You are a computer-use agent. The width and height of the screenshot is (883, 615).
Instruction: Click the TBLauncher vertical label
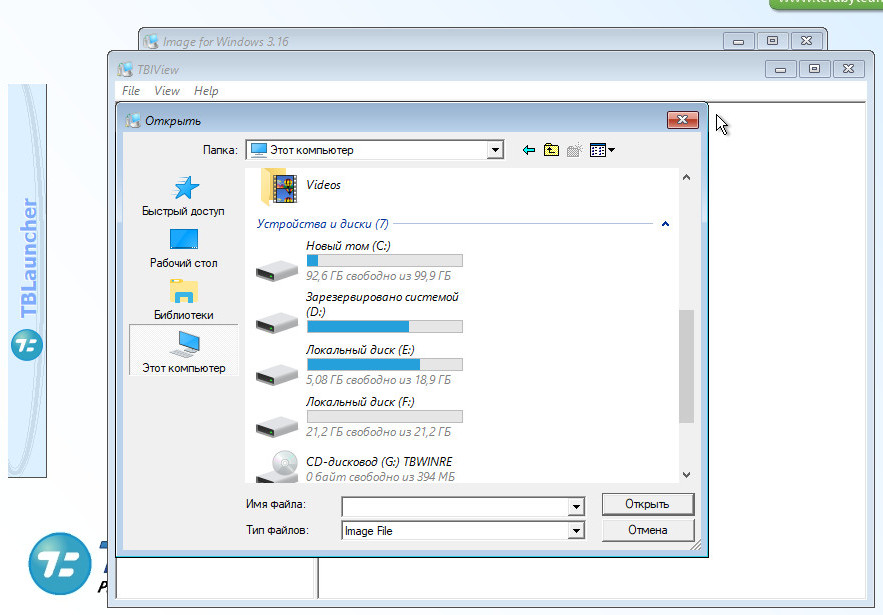(28, 258)
